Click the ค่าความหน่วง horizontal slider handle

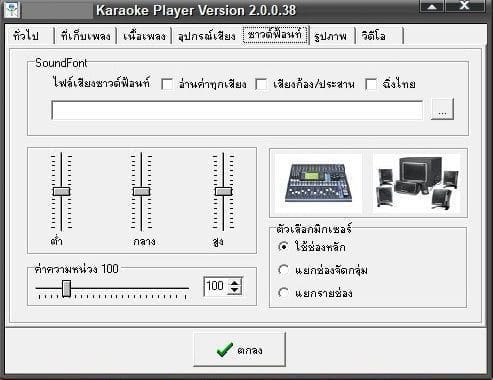point(67,288)
